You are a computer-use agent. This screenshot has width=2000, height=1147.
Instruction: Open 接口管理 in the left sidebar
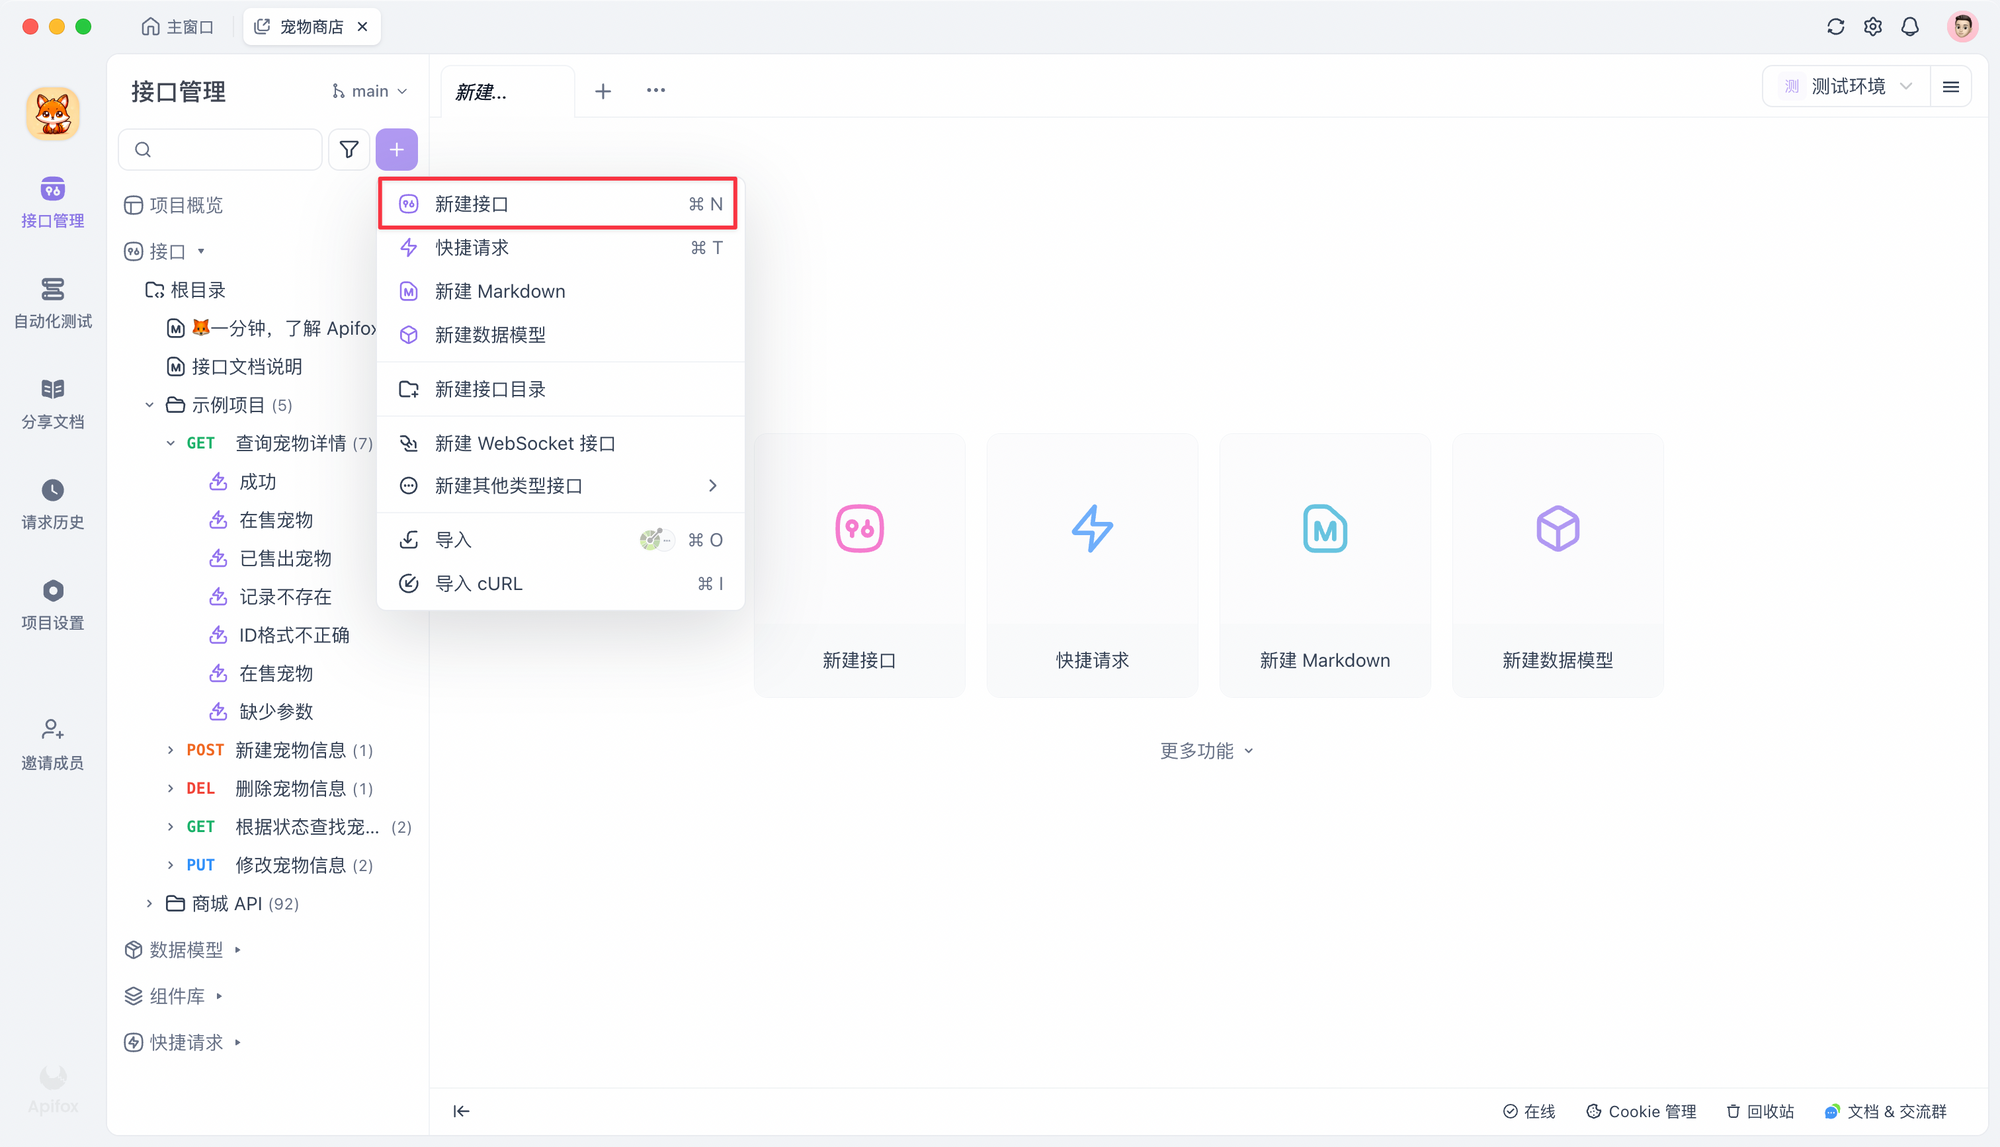click(53, 203)
